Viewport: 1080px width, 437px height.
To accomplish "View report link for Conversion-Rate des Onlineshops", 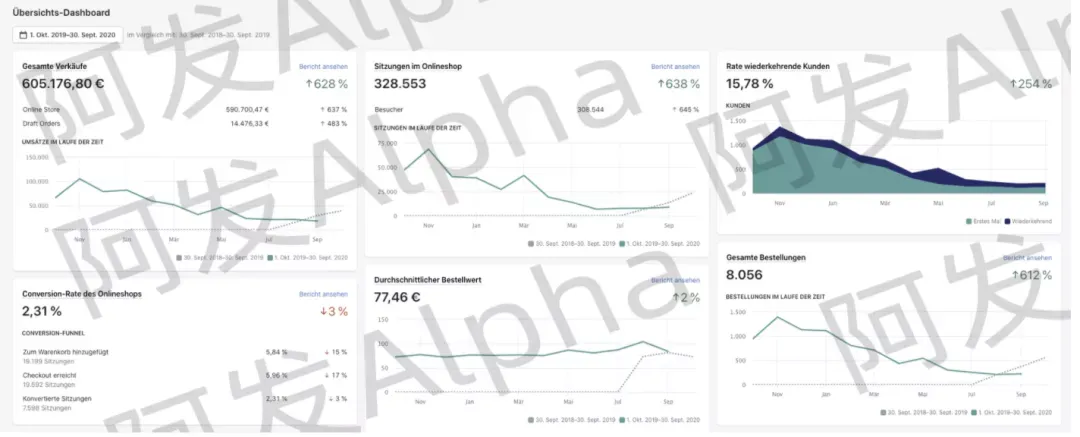I will [323, 294].
